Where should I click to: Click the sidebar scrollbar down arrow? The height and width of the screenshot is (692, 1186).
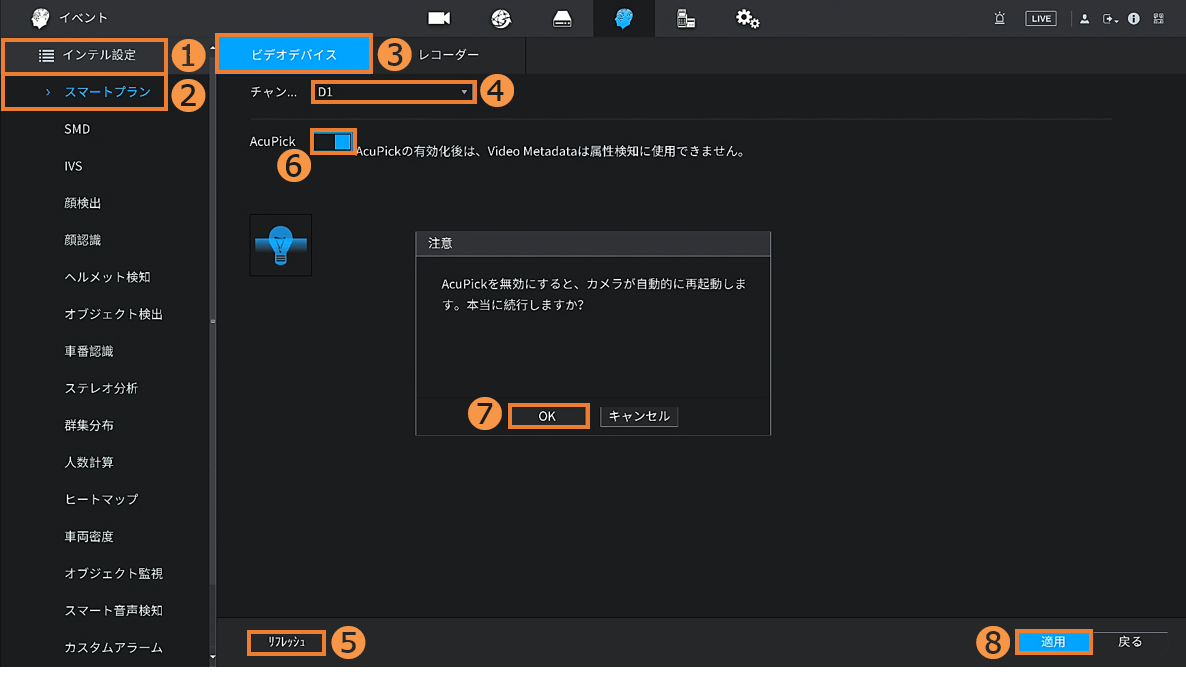click(x=212, y=658)
